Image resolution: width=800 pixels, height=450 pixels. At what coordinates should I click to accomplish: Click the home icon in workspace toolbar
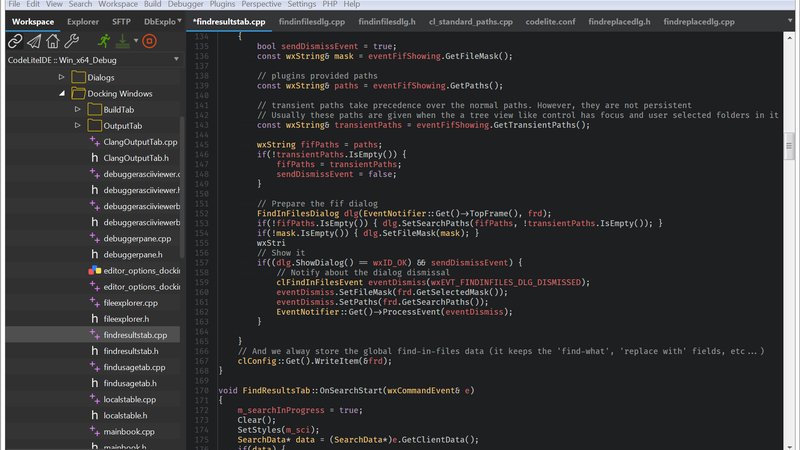(x=52, y=41)
